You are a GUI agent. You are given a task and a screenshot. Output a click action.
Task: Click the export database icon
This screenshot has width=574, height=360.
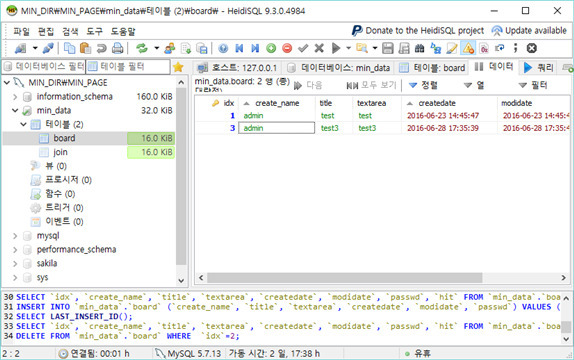pos(202,48)
